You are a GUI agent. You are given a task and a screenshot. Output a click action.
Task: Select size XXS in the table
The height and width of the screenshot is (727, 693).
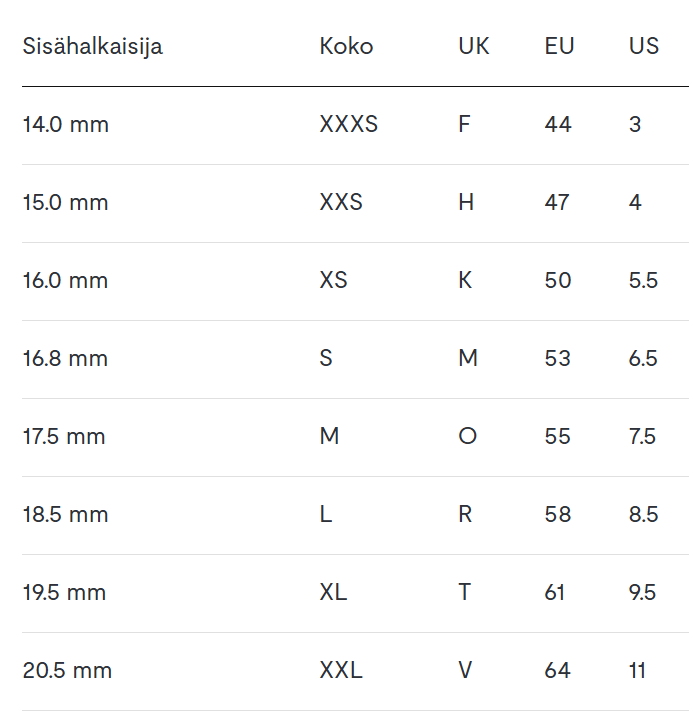(x=341, y=203)
